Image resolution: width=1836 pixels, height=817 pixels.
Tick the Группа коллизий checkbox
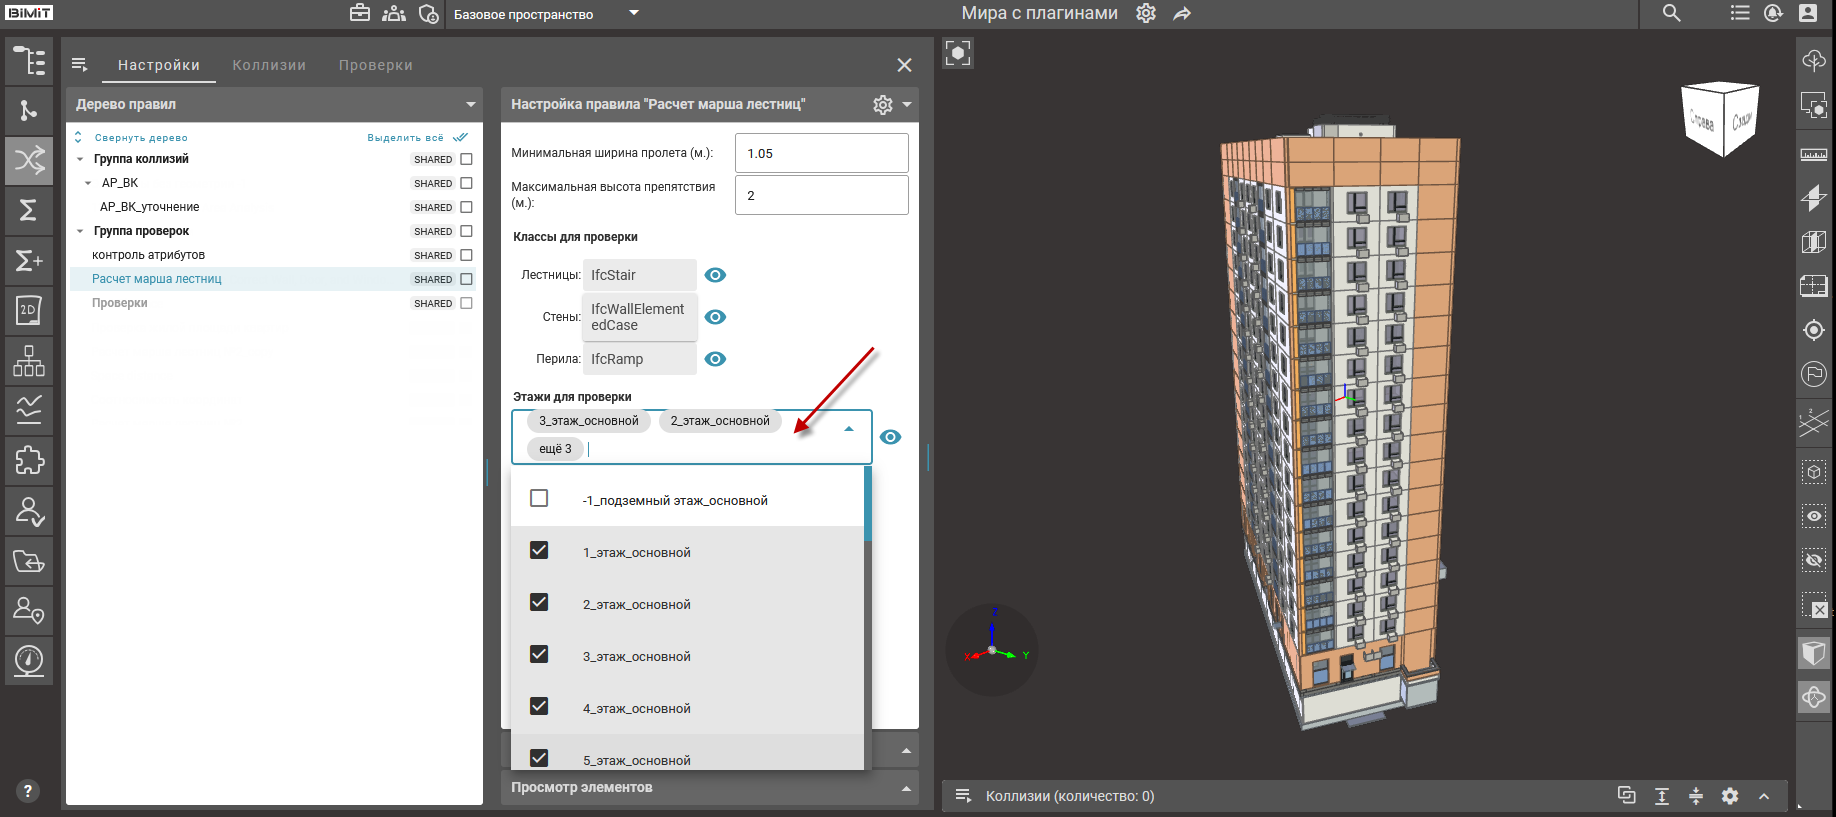click(x=466, y=159)
